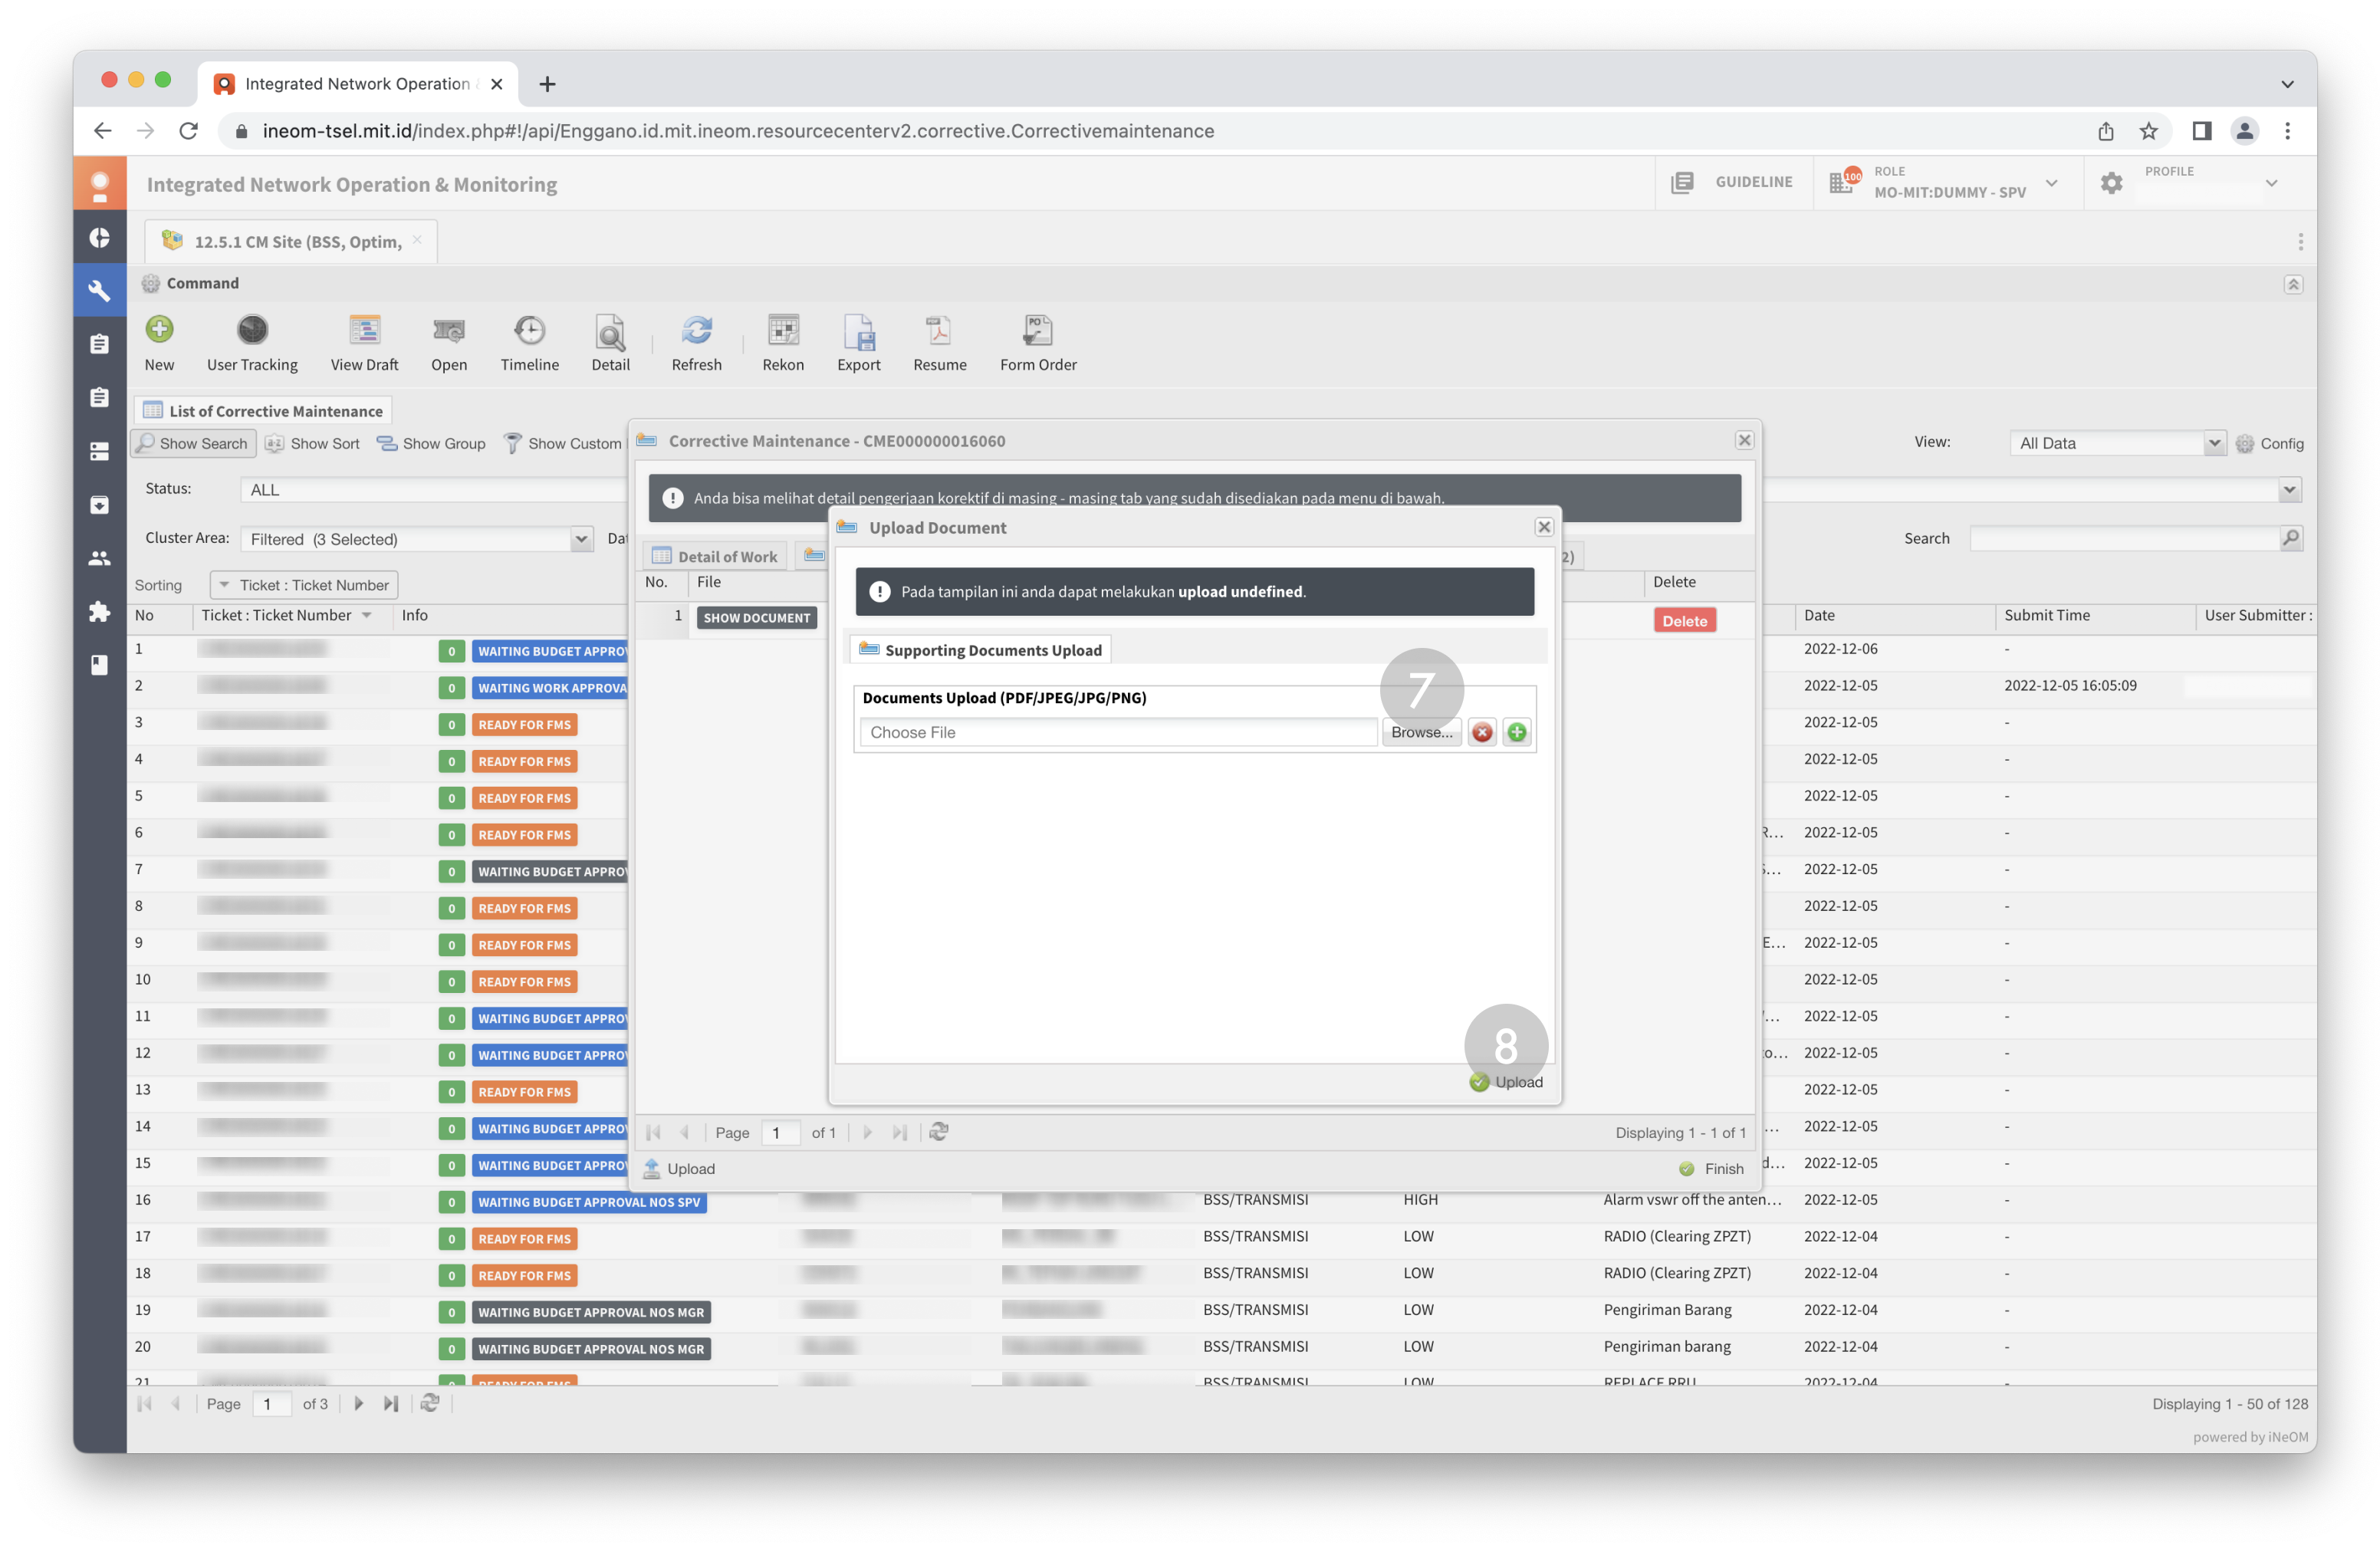Click the Open command icon
2380x1552 pixels.
tap(449, 329)
